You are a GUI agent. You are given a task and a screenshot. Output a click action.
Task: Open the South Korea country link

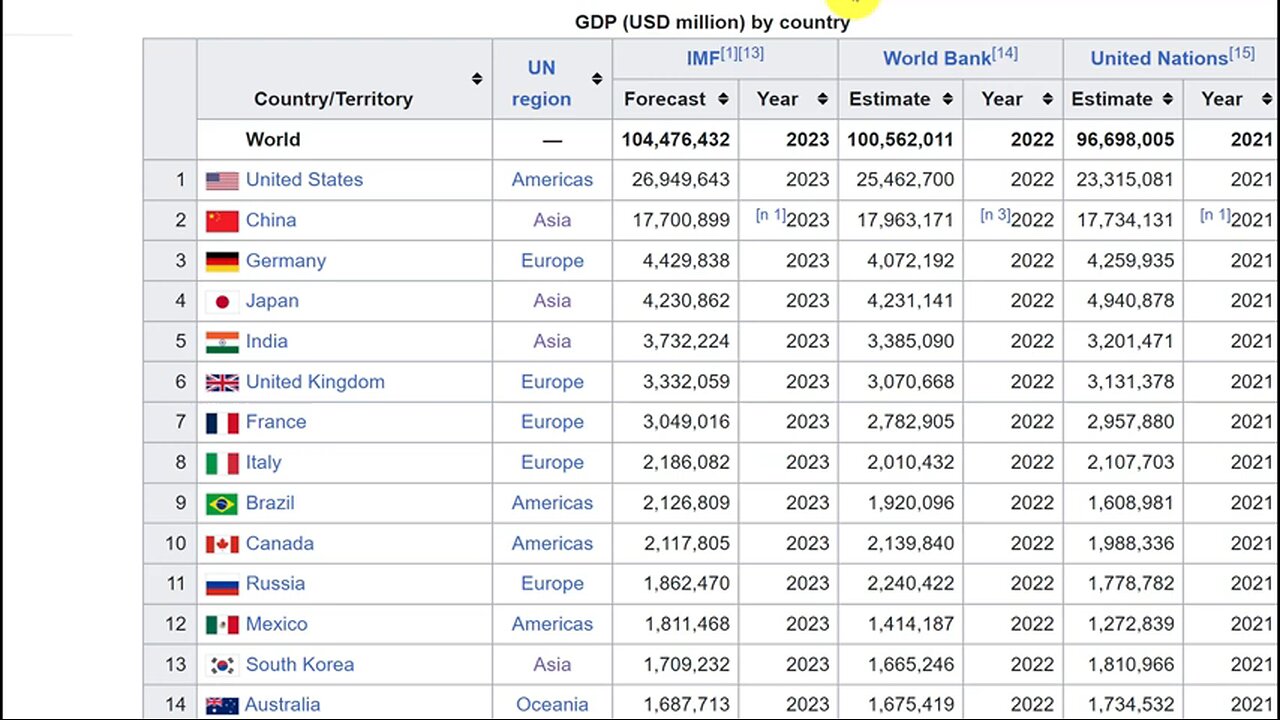[300, 665]
